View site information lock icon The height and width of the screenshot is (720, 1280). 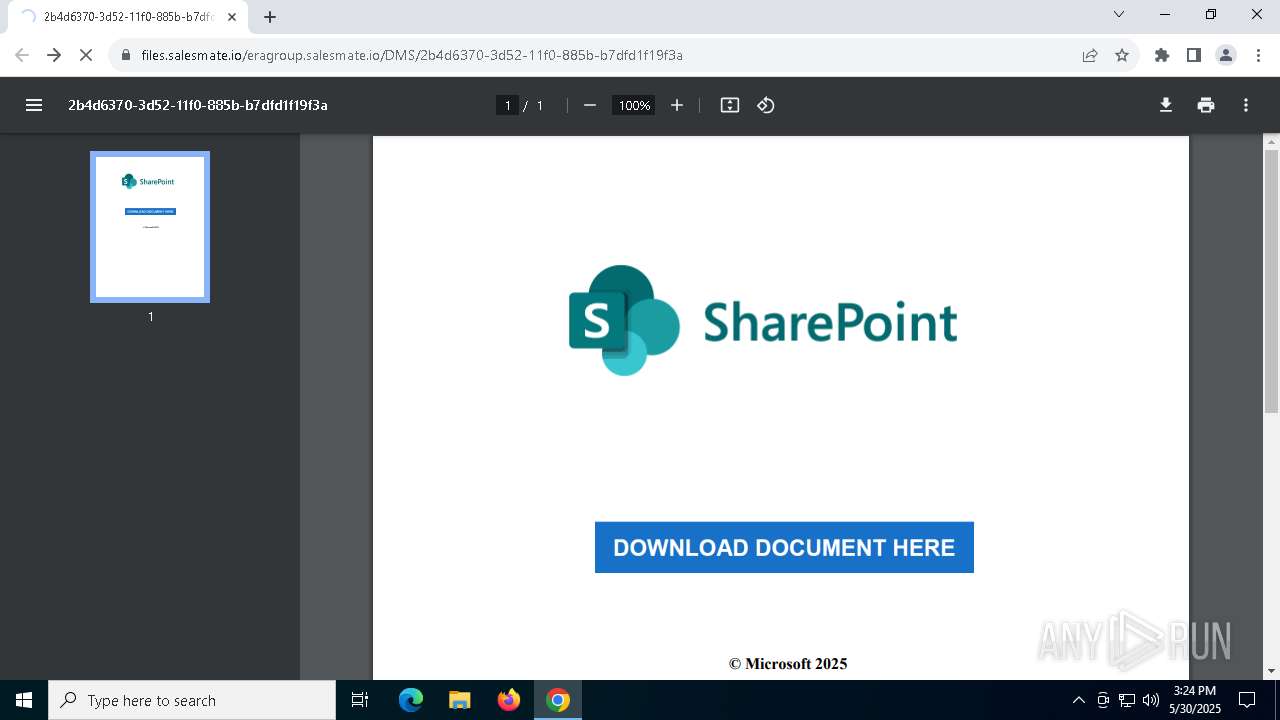click(x=126, y=55)
